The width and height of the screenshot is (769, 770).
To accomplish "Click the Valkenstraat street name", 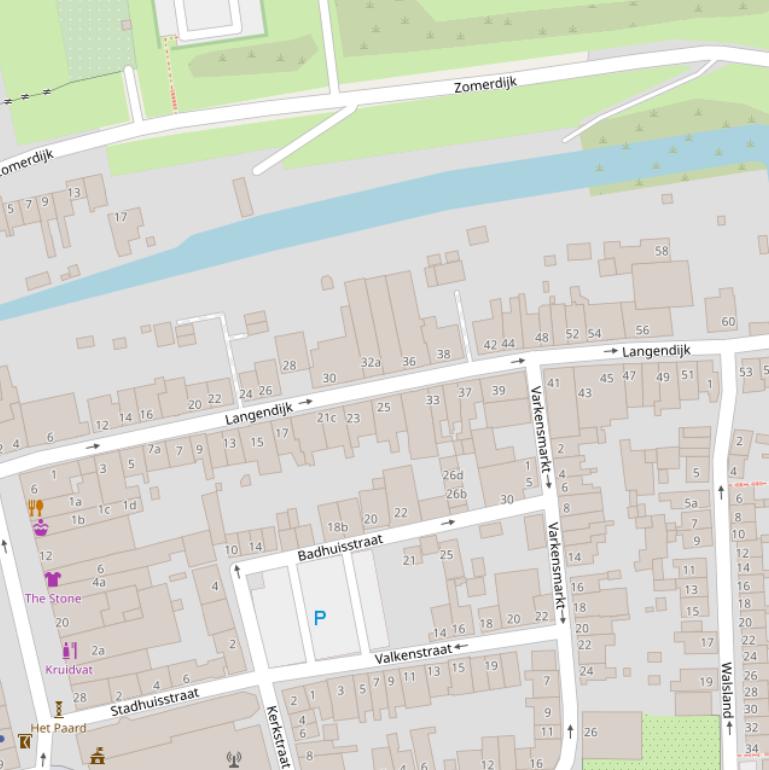I will pos(413,655).
